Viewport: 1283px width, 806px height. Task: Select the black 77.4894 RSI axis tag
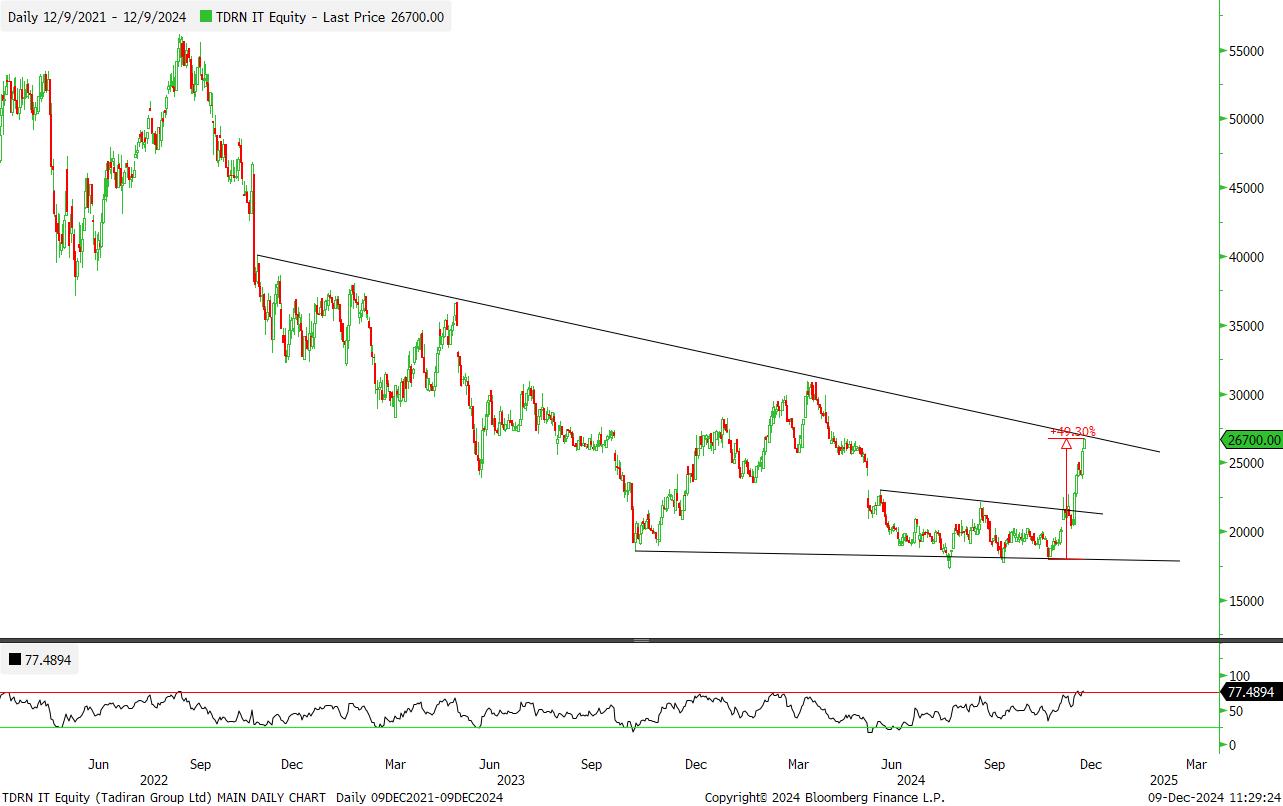coord(1252,692)
